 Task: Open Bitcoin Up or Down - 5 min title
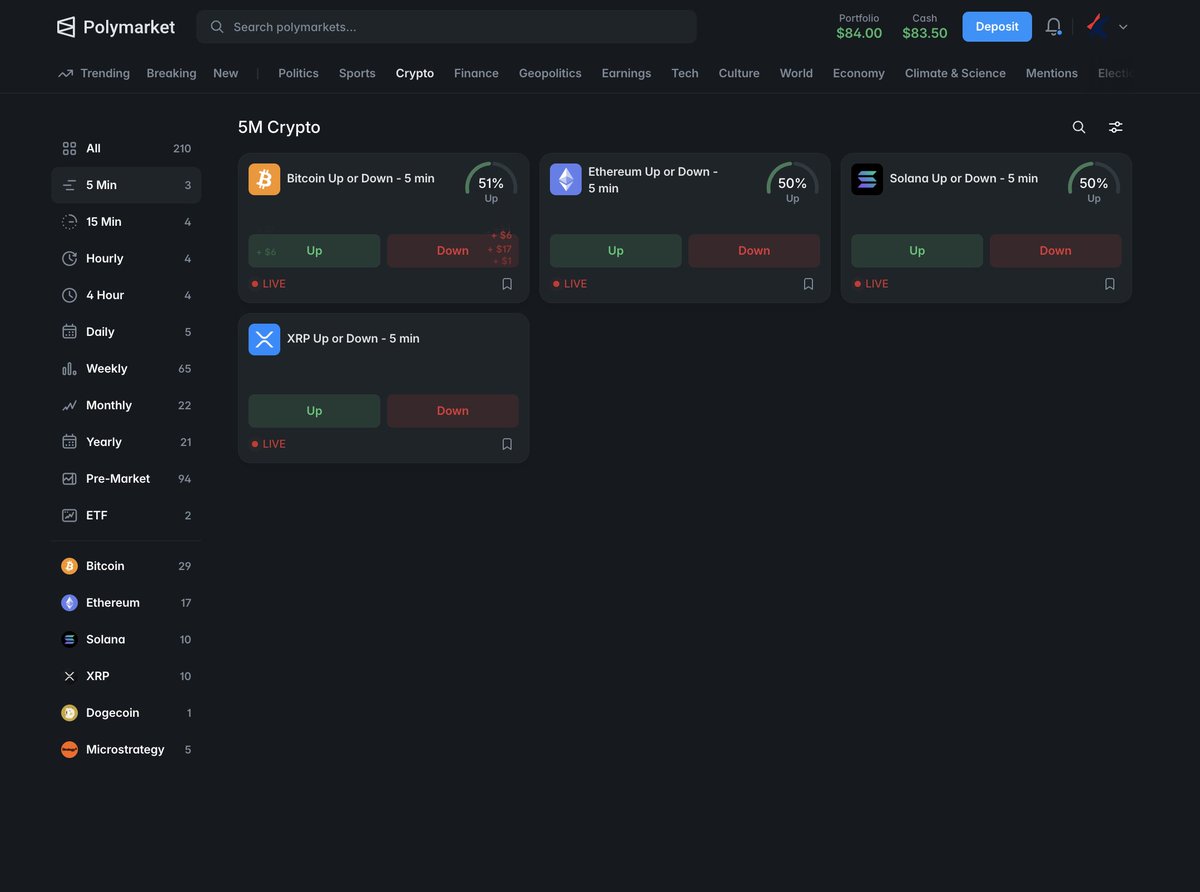(361, 179)
